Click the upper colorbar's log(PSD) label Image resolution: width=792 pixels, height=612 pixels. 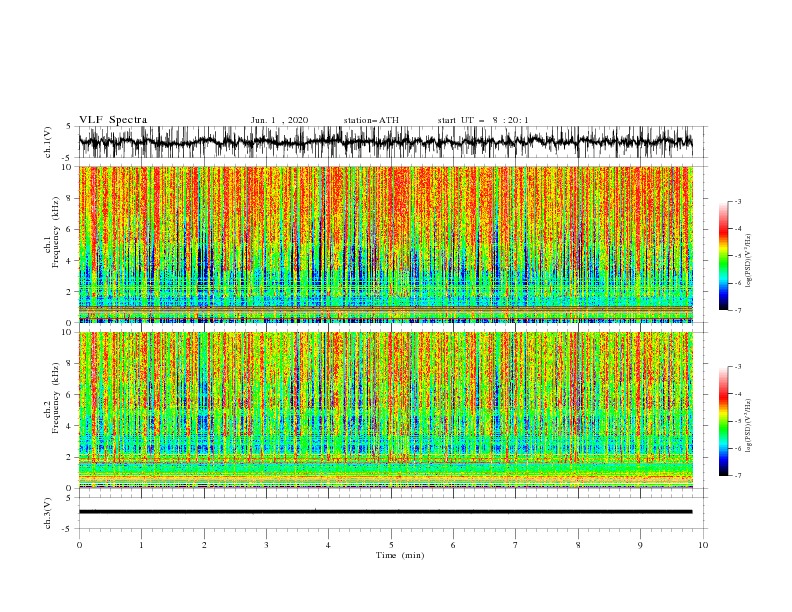[x=749, y=261]
